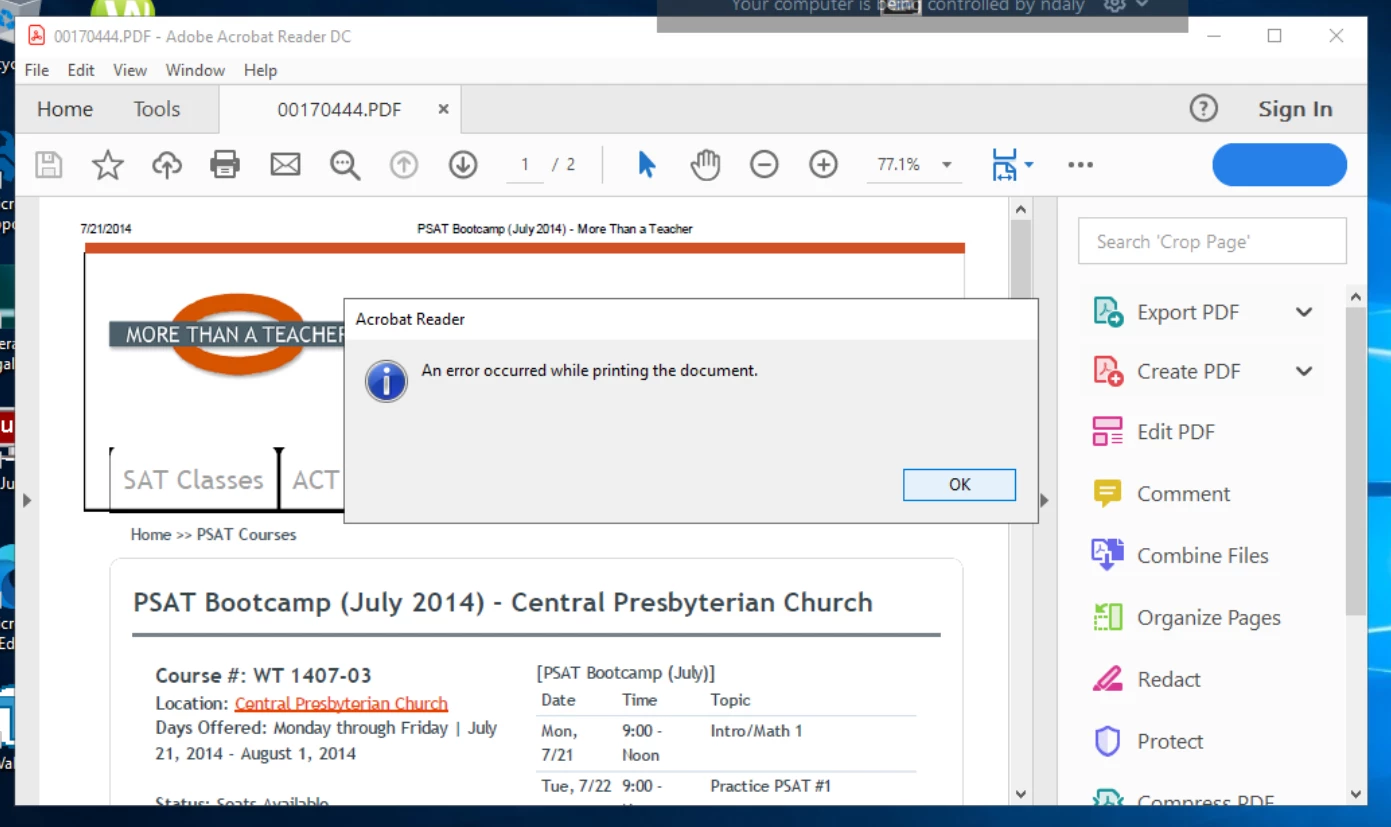Click OK in the printing error dialog

click(959, 484)
